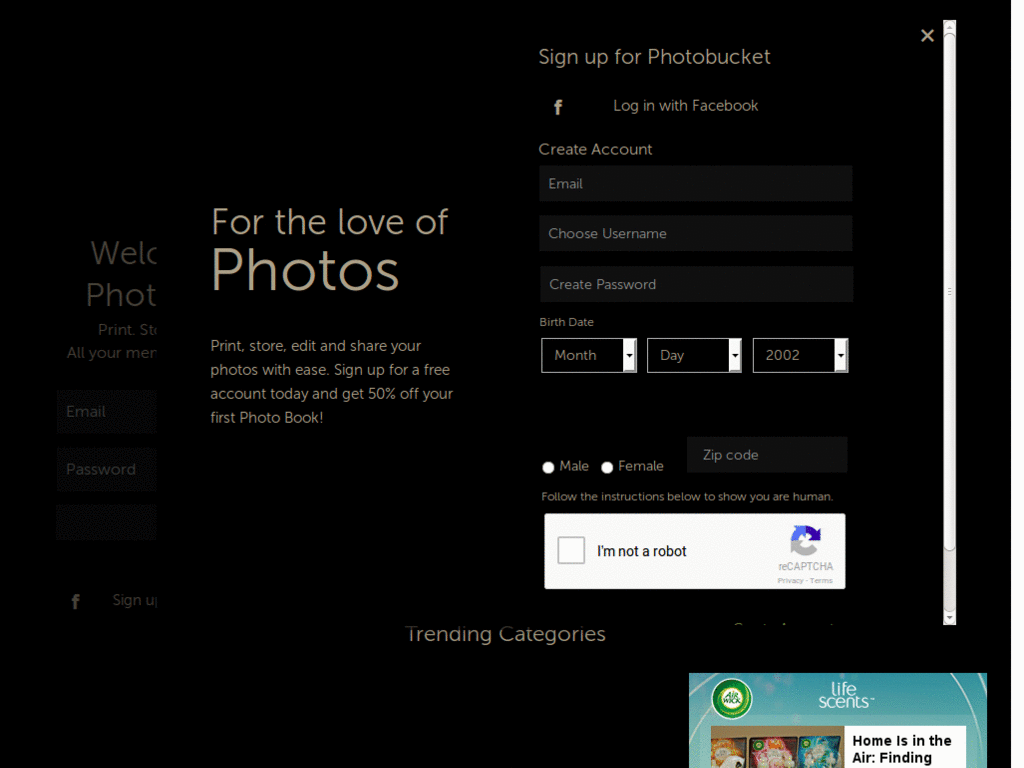Image resolution: width=1024 pixels, height=768 pixels.
Task: Open the reCAPTCHA Terms link
Action: click(822, 579)
